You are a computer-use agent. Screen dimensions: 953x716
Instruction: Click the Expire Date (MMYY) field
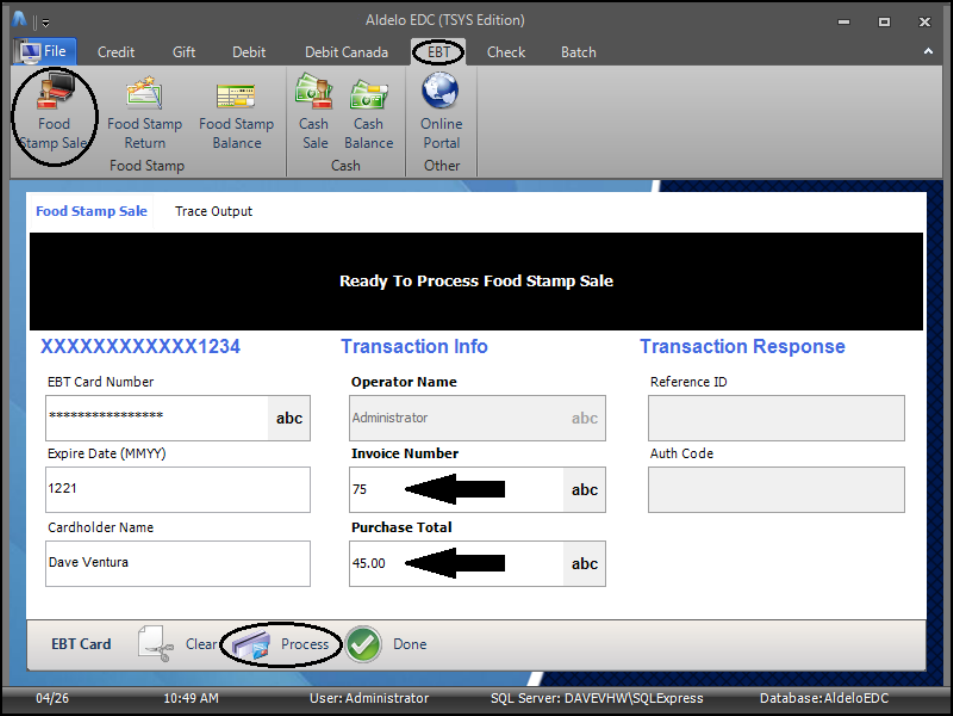(x=177, y=489)
